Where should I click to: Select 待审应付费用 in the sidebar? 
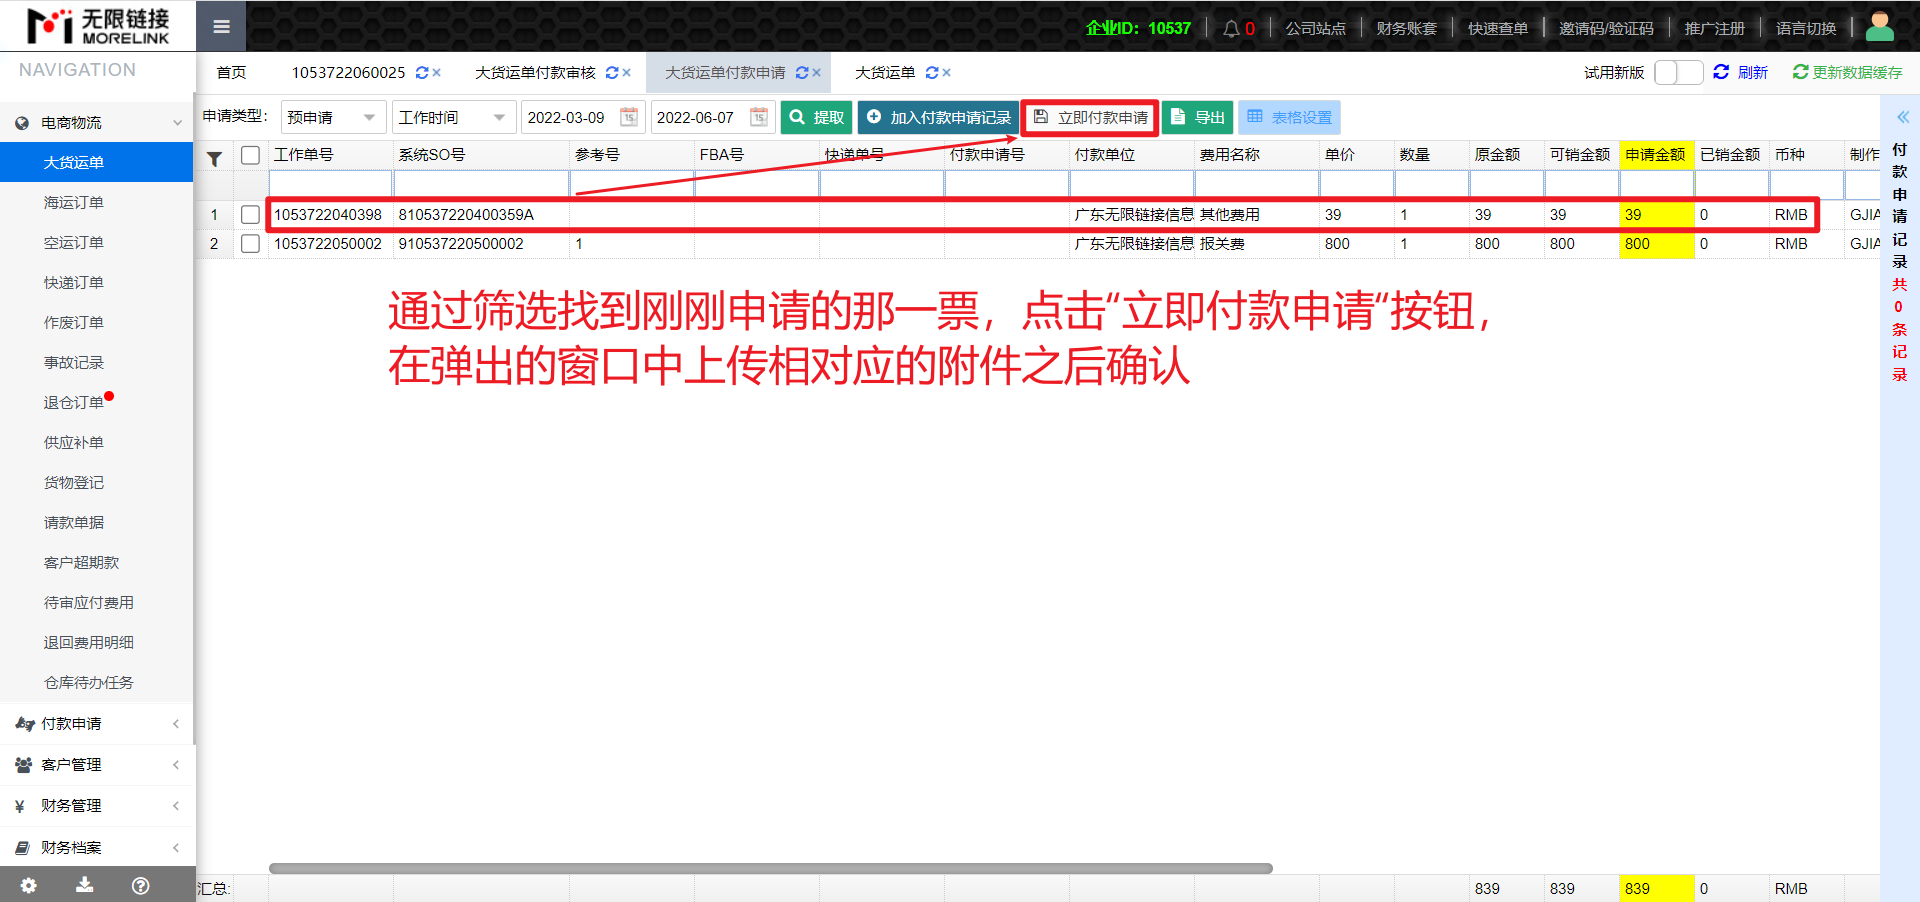(97, 603)
